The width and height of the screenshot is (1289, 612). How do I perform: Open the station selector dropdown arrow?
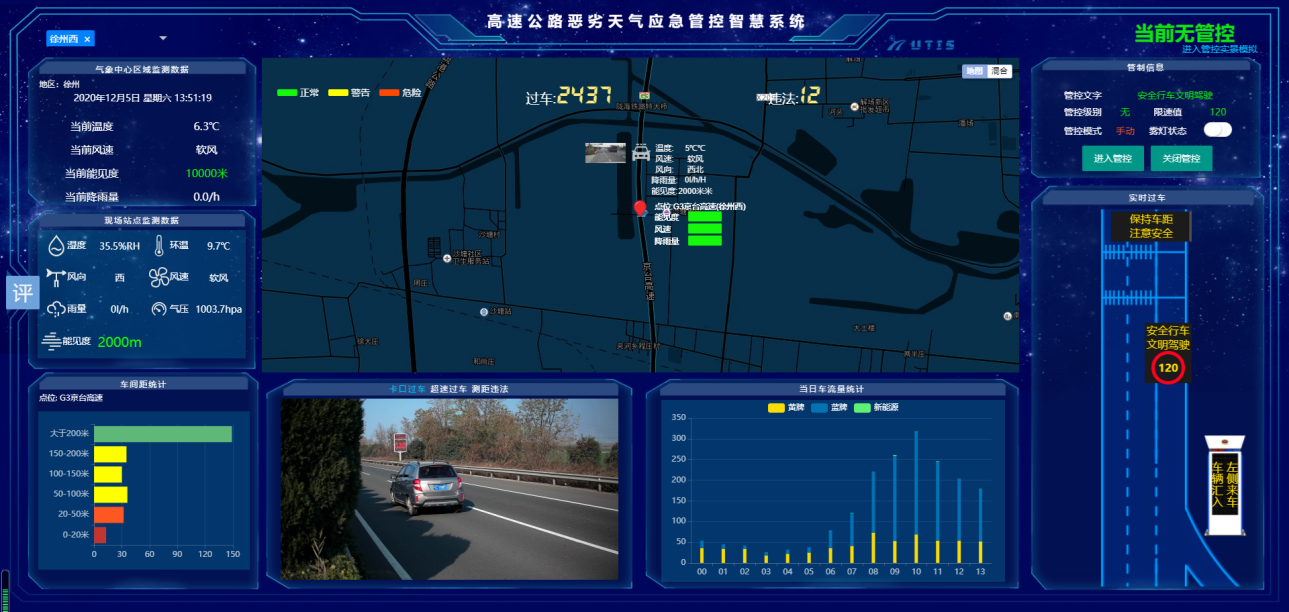point(163,38)
